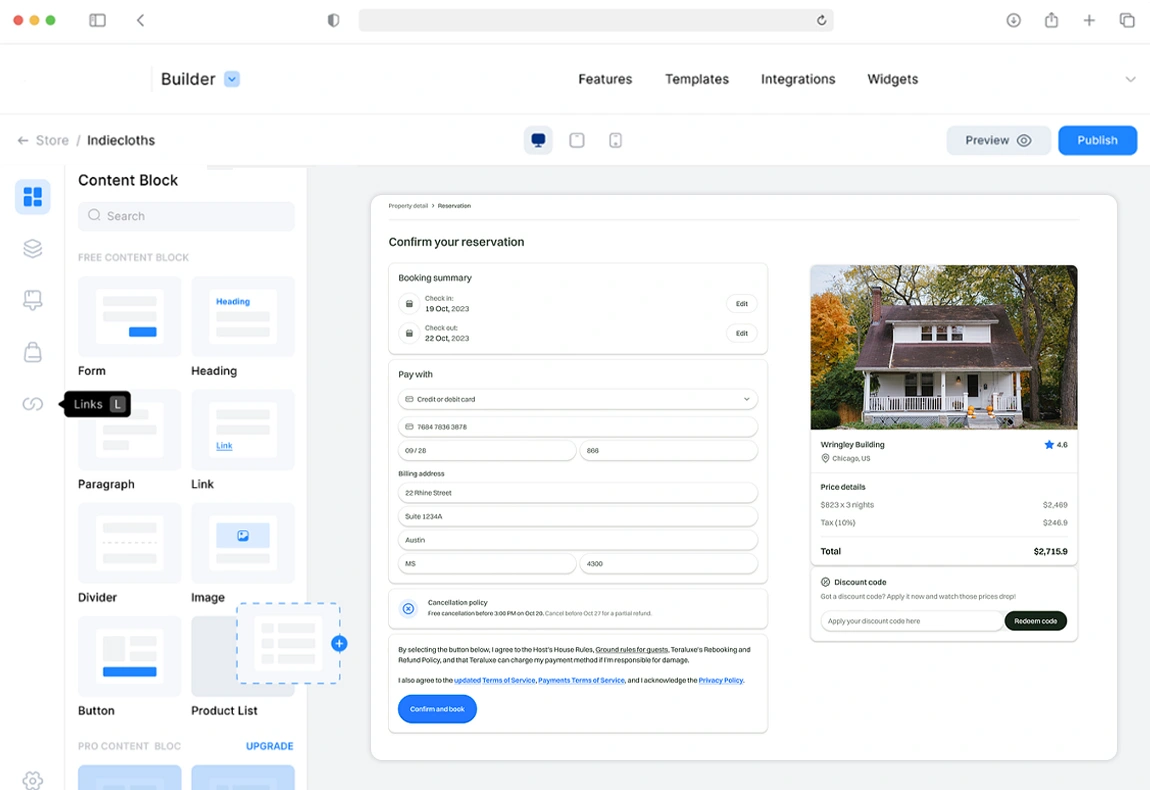
Task: Click the Publish button
Action: click(x=1097, y=140)
